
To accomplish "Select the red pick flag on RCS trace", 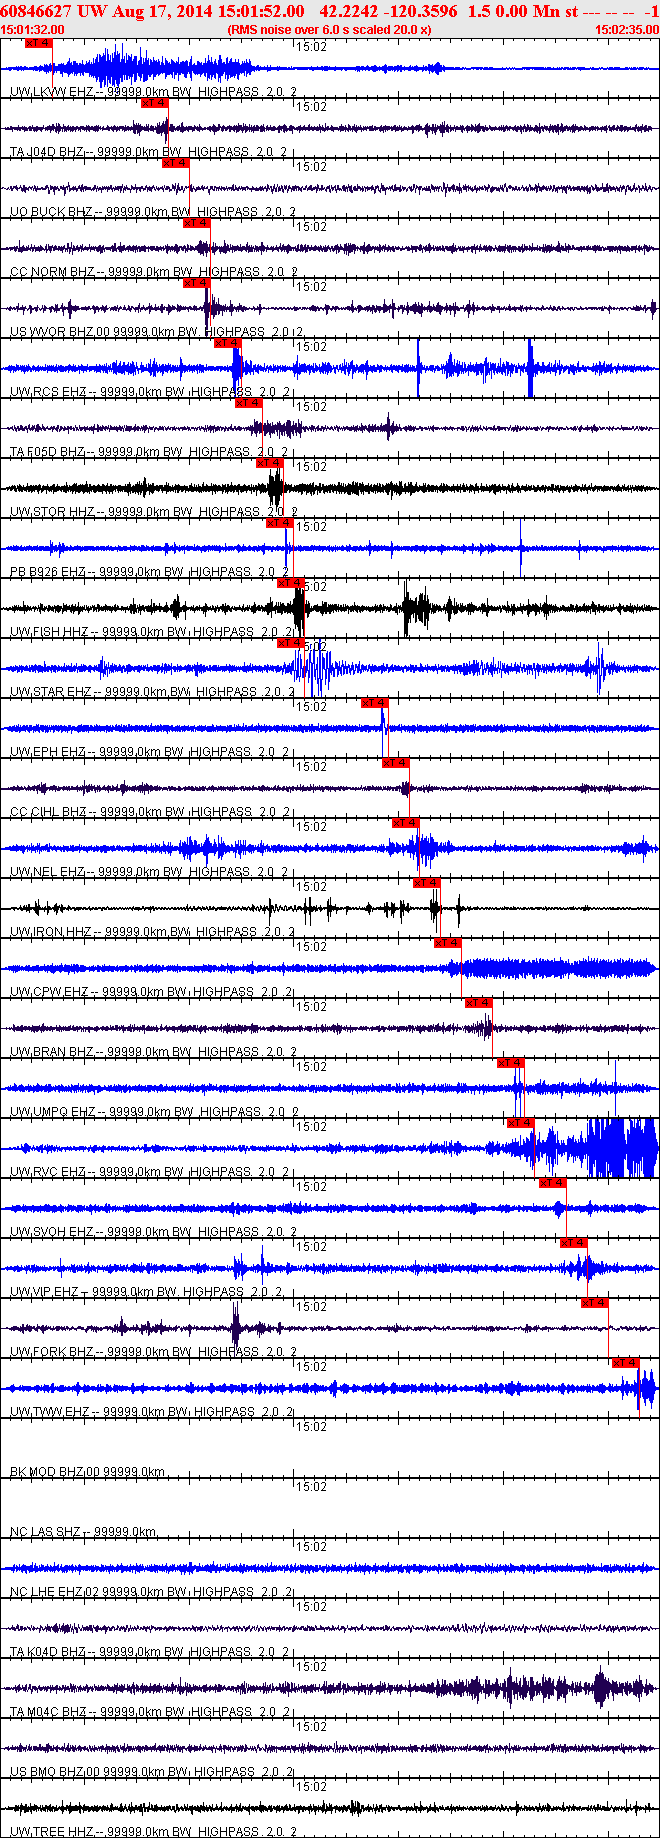I will 228,343.
